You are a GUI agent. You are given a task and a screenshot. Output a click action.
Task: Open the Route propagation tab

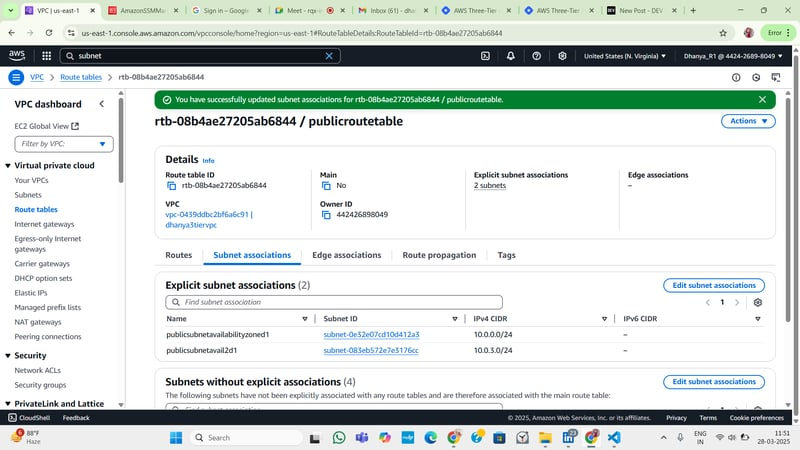439,255
